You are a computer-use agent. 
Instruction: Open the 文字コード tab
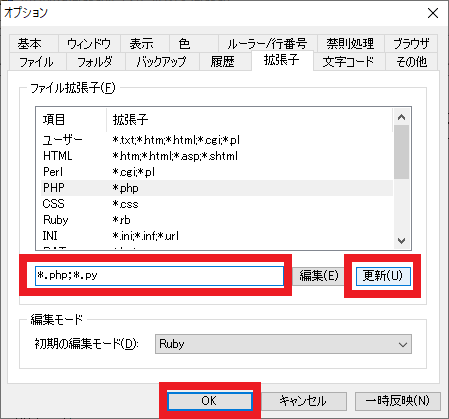click(x=349, y=62)
